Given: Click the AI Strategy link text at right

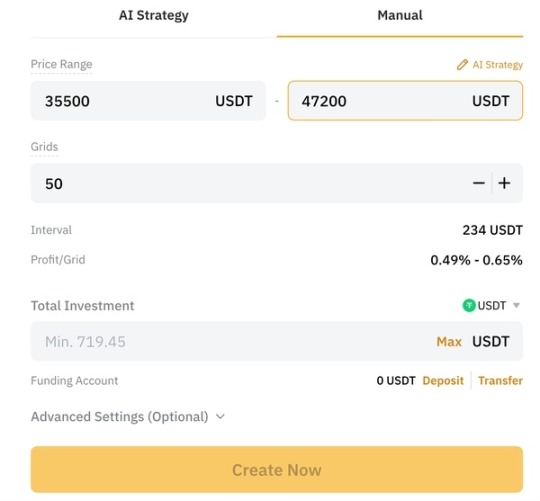Looking at the screenshot, I should (x=498, y=65).
